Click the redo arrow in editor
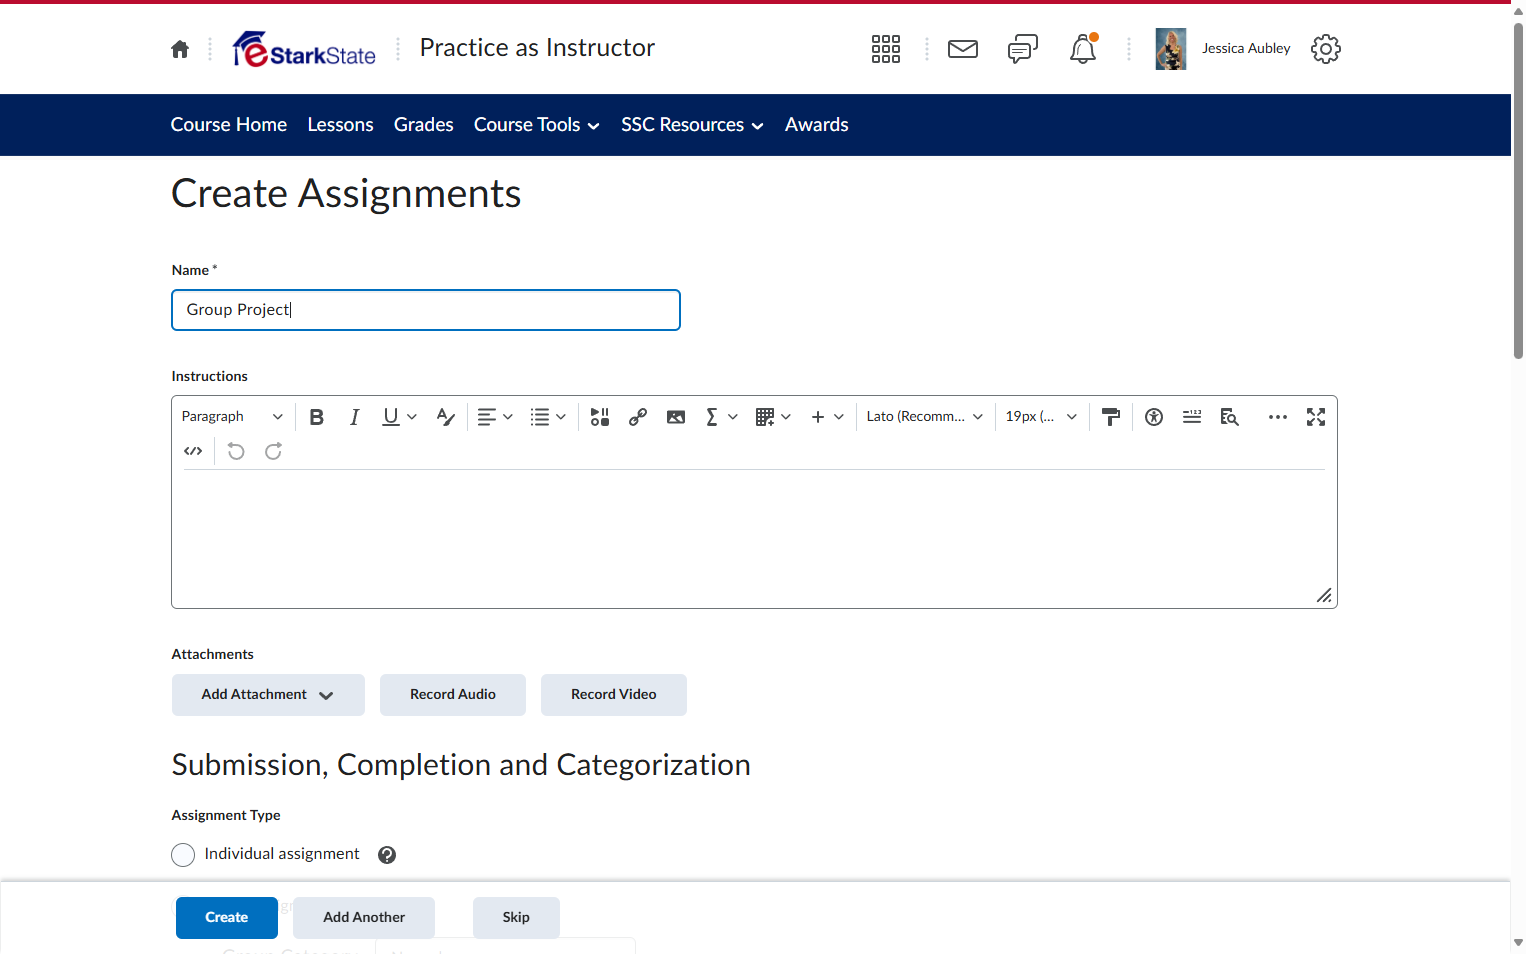The width and height of the screenshot is (1526, 954). [273, 451]
